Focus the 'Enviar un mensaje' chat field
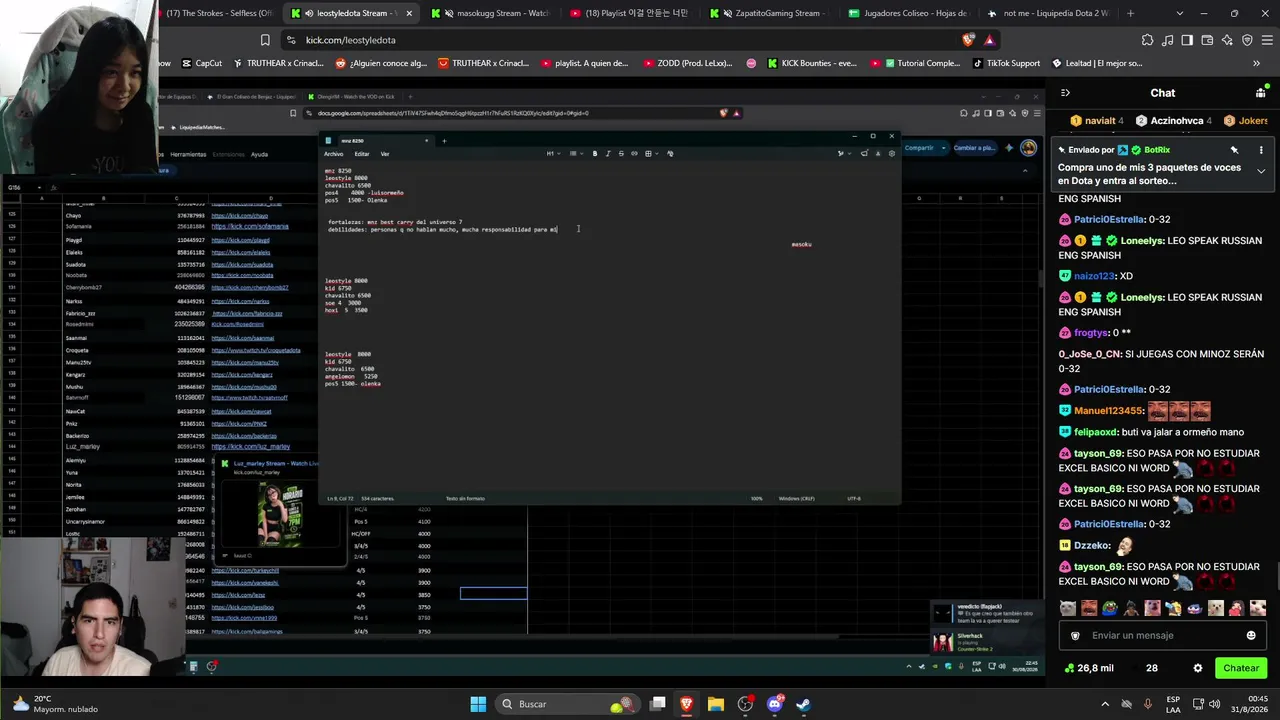The width and height of the screenshot is (1280, 720). click(x=1162, y=635)
